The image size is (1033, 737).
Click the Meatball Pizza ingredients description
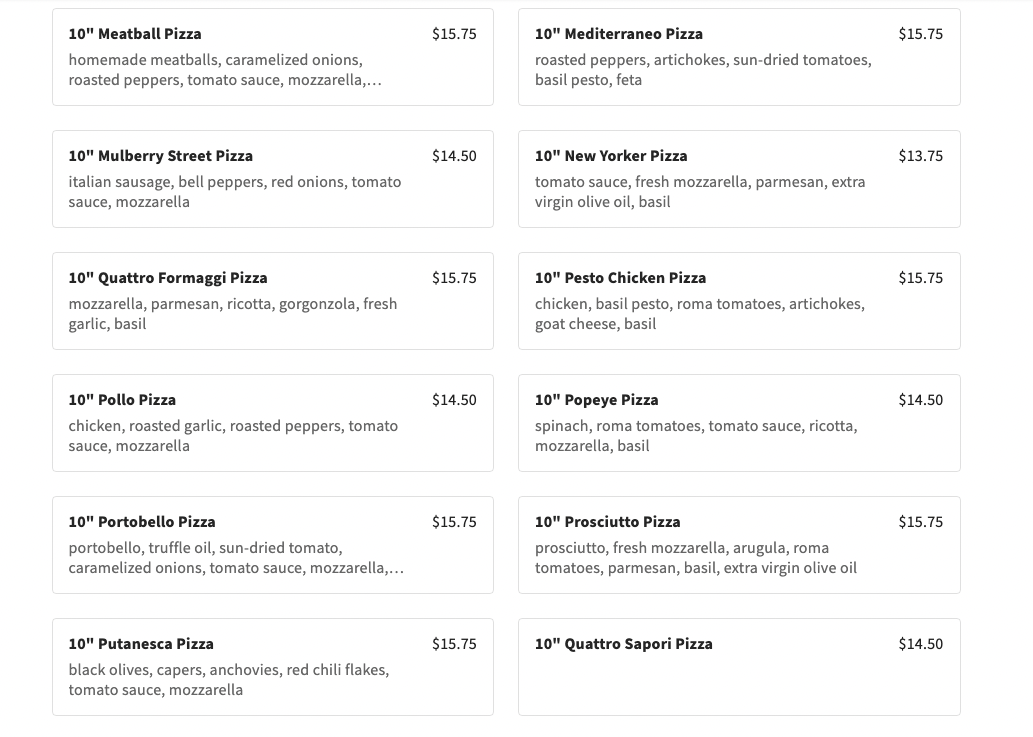point(225,70)
